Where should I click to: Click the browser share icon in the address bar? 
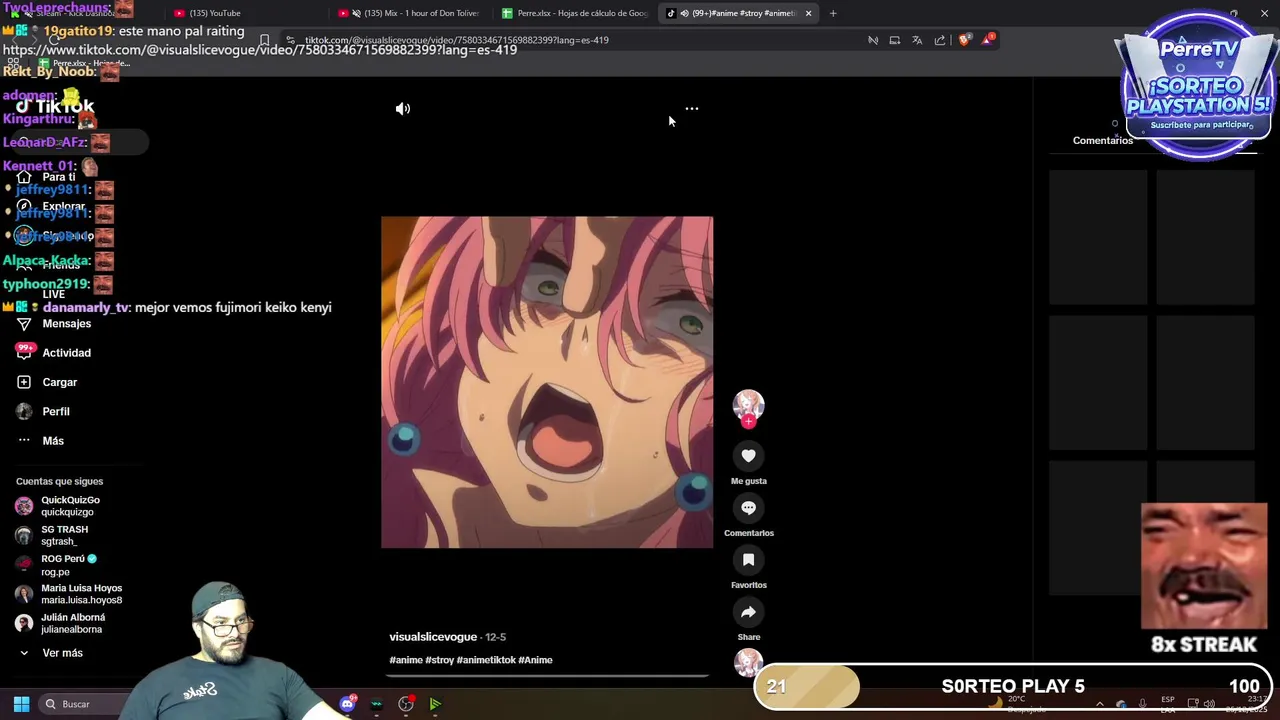[x=940, y=40]
